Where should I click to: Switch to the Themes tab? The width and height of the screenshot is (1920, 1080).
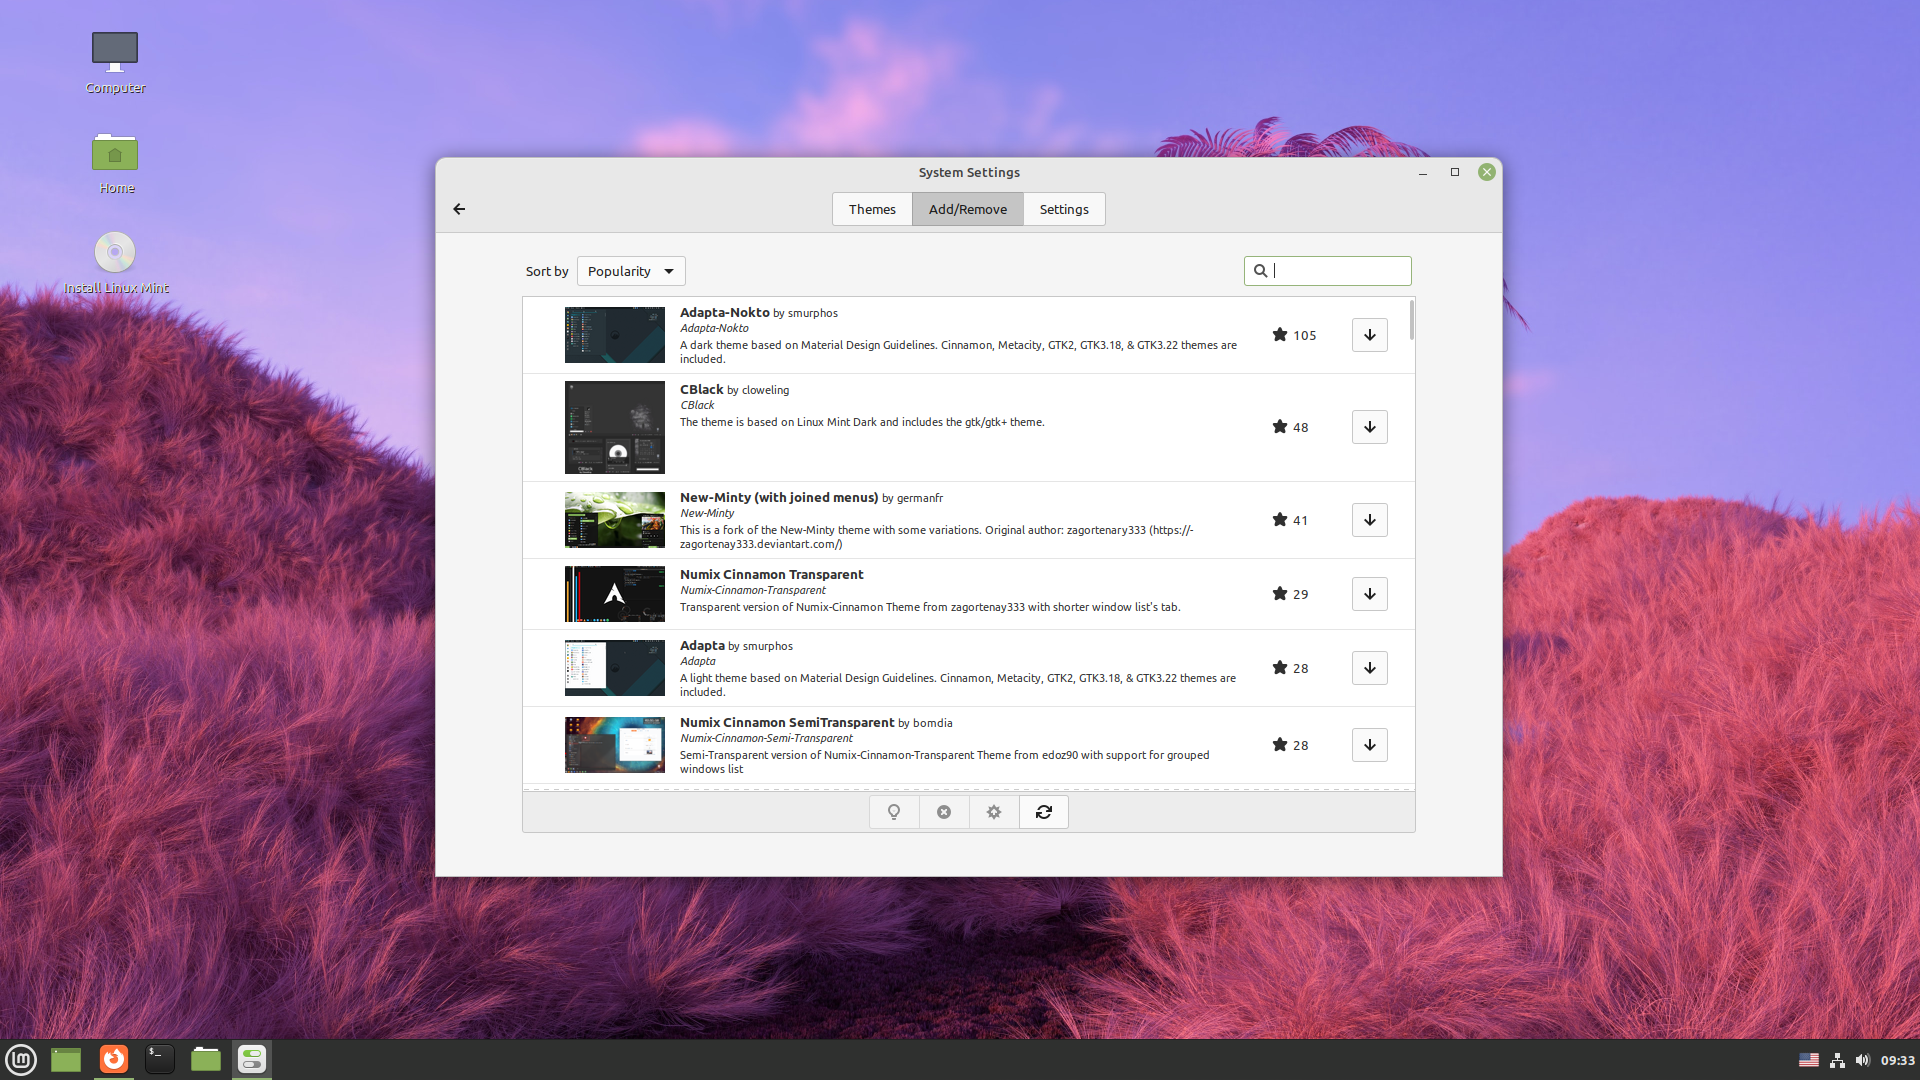pos(872,209)
